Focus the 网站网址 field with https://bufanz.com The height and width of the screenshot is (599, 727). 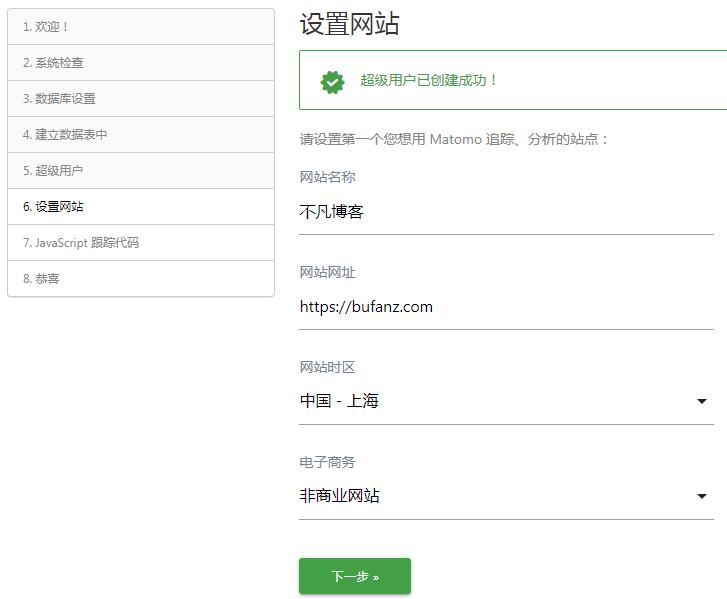[x=506, y=307]
